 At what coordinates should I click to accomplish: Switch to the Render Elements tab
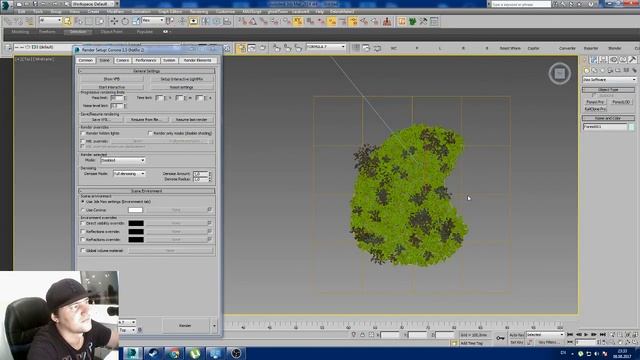pyautogui.click(x=198, y=60)
